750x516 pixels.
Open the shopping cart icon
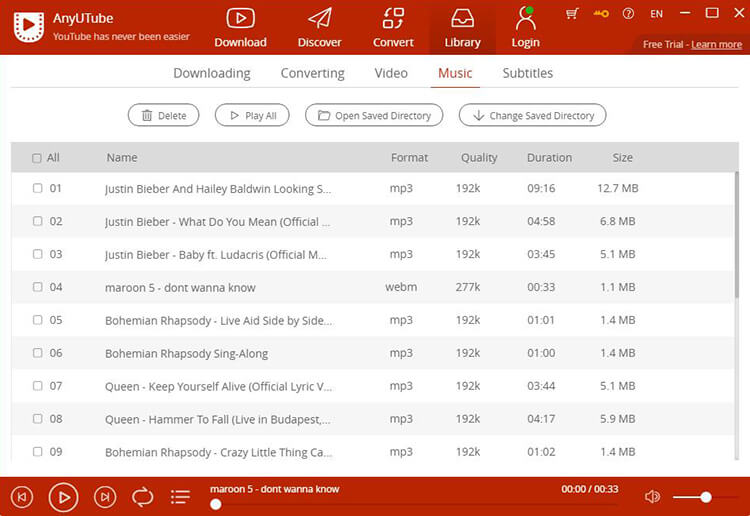click(572, 13)
